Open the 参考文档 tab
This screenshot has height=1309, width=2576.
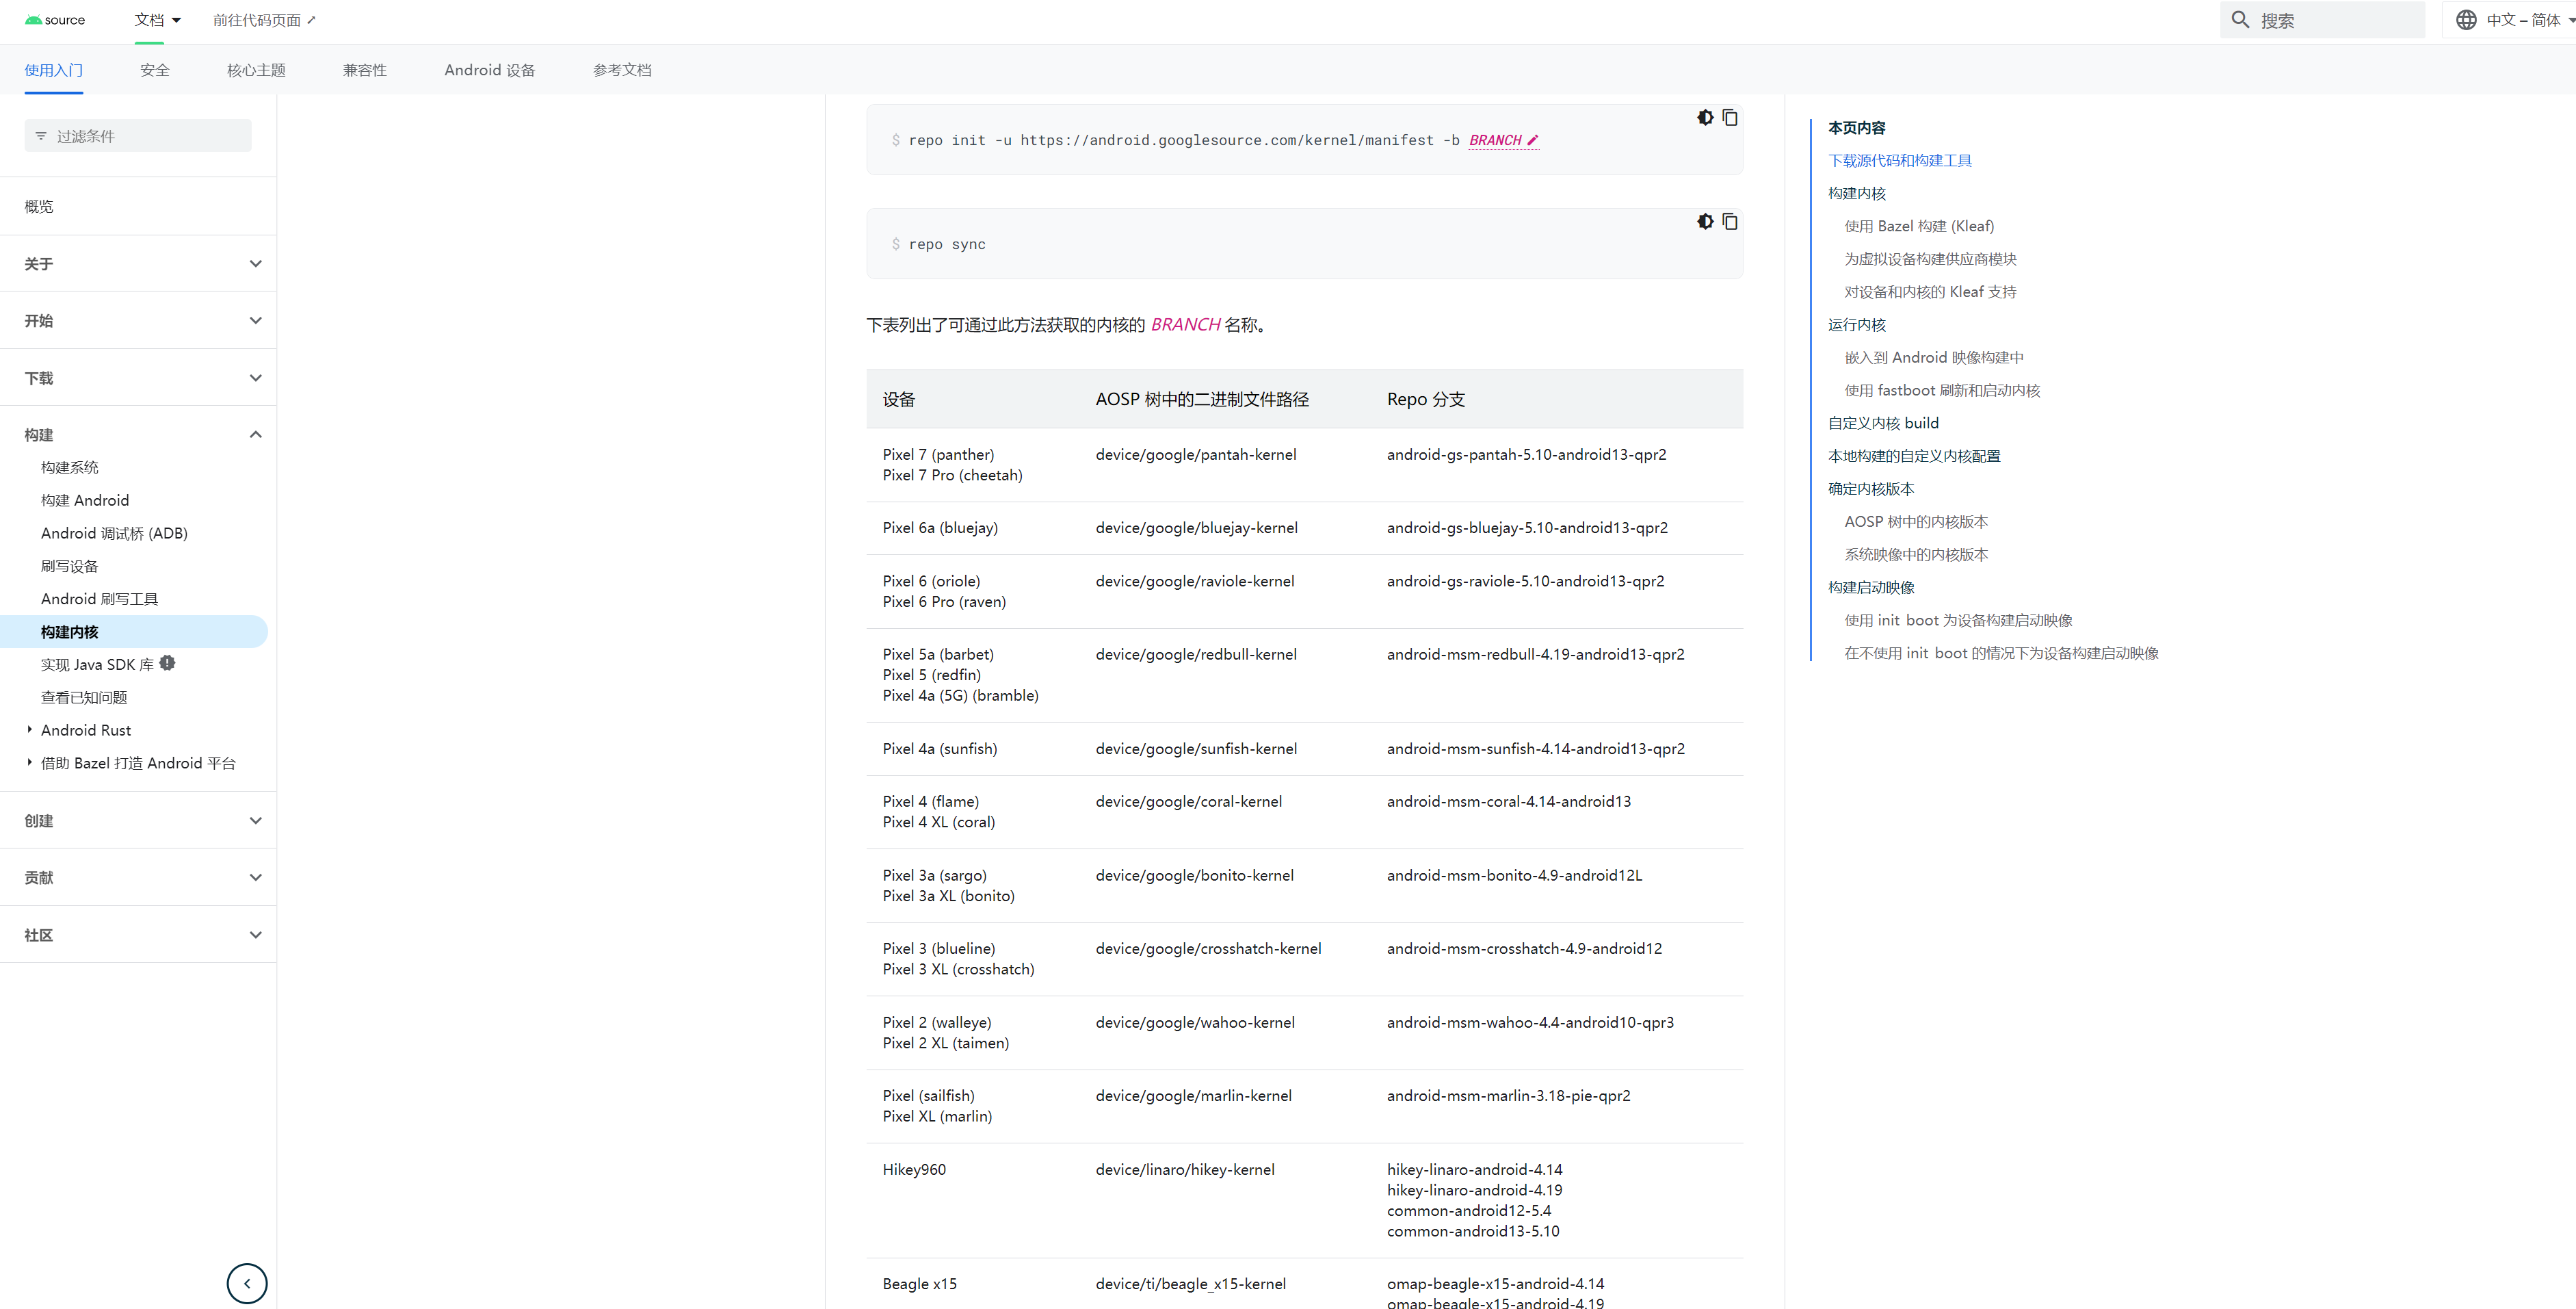tap(622, 70)
